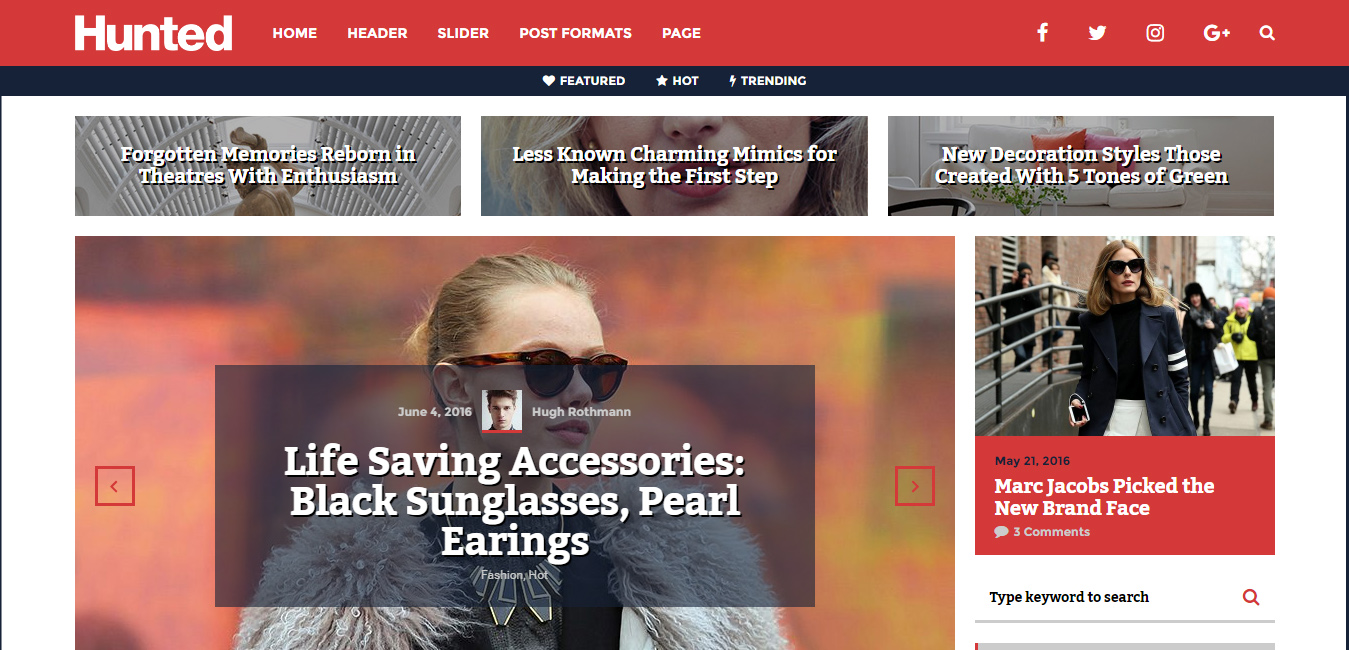Expand the Page menu item
Image resolution: width=1349 pixels, height=650 pixels.
click(x=681, y=33)
